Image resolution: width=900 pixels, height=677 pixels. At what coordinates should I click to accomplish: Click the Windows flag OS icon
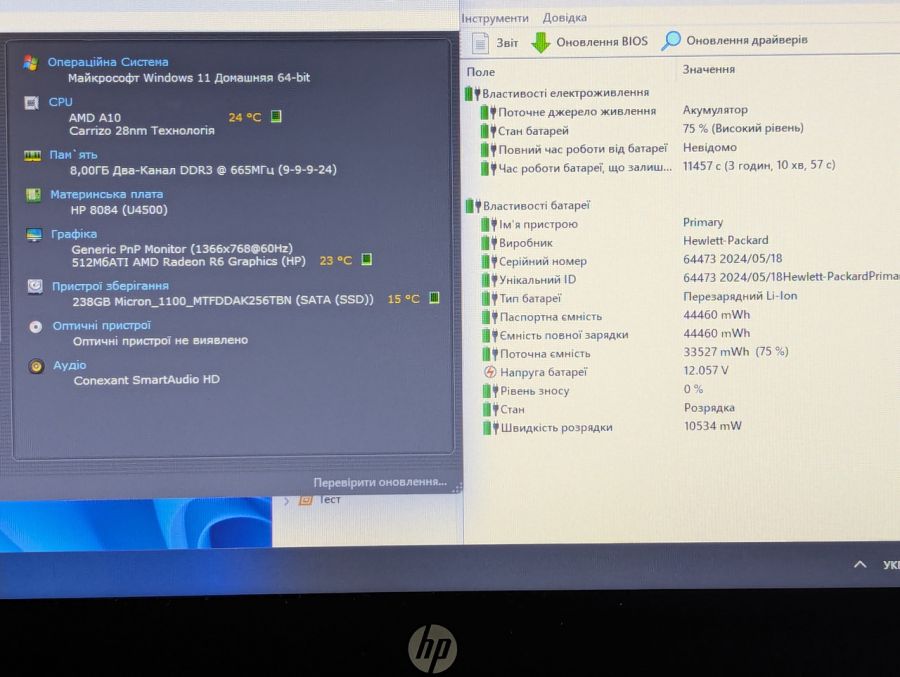(x=30, y=62)
